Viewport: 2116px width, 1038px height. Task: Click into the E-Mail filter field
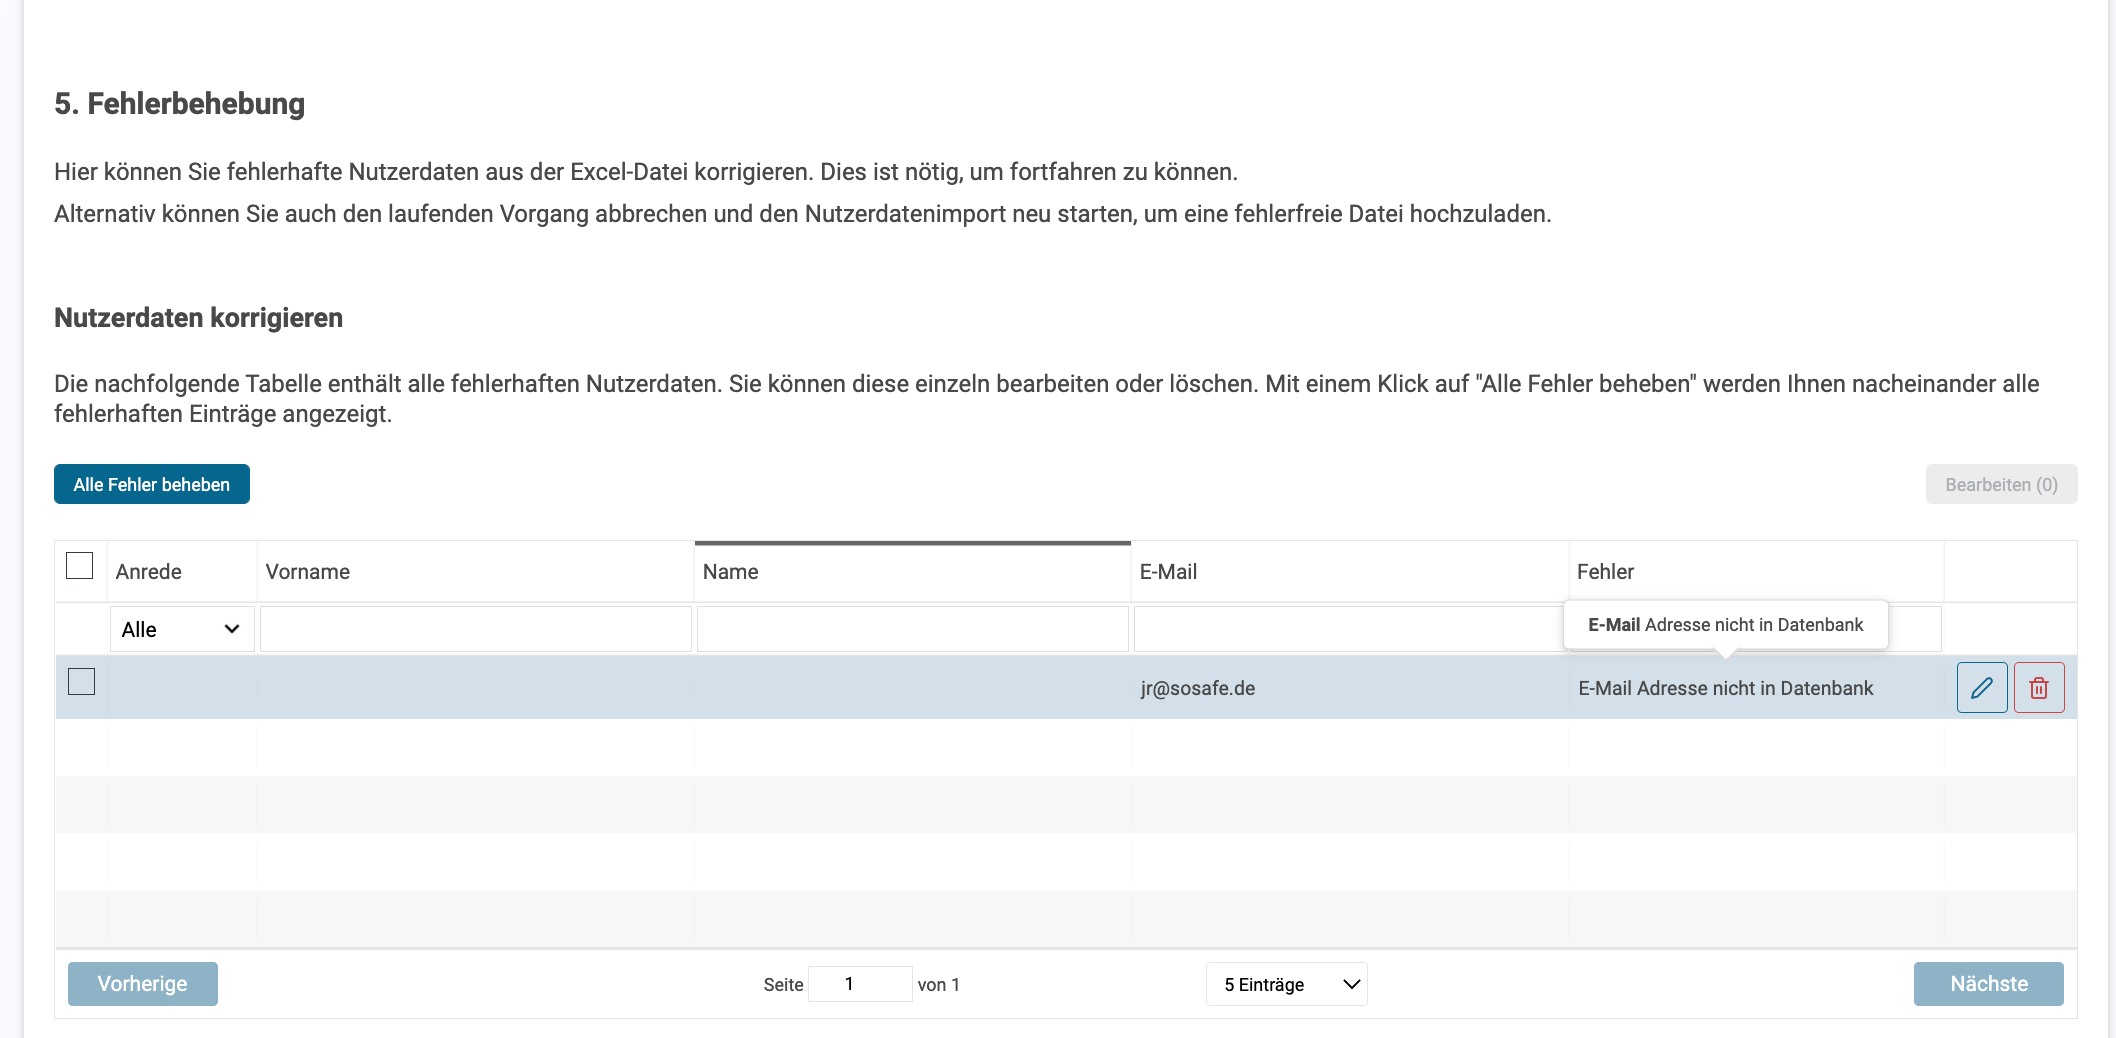(1347, 629)
